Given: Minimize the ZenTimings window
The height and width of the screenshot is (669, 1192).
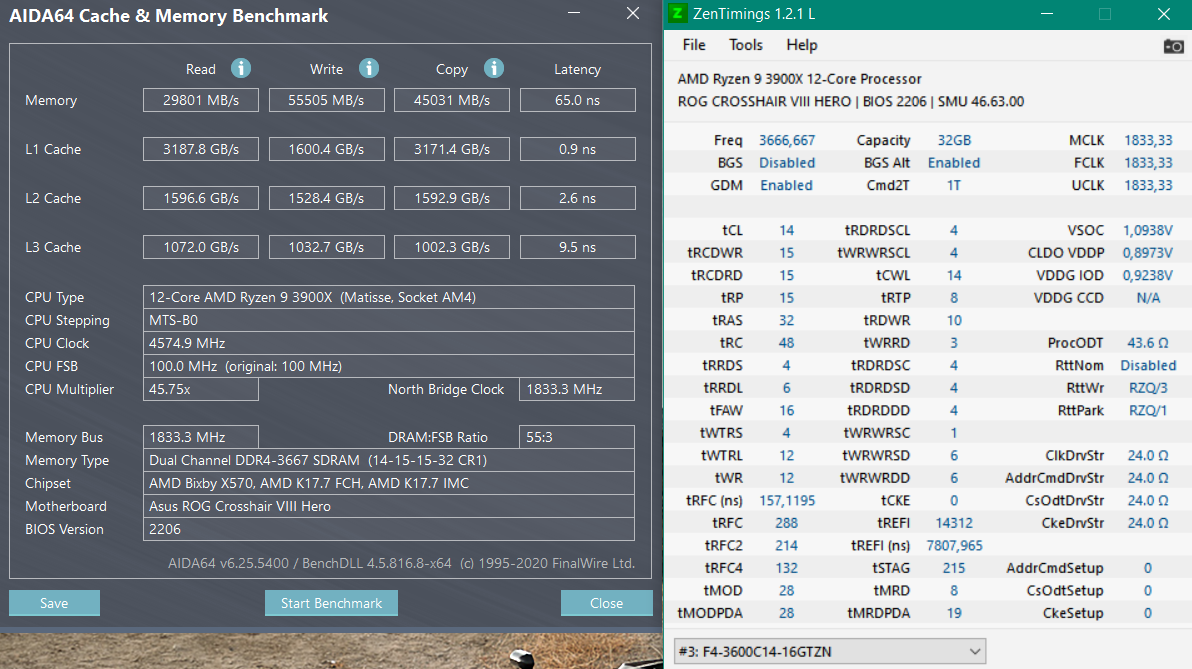Looking at the screenshot, I should 1047,14.
